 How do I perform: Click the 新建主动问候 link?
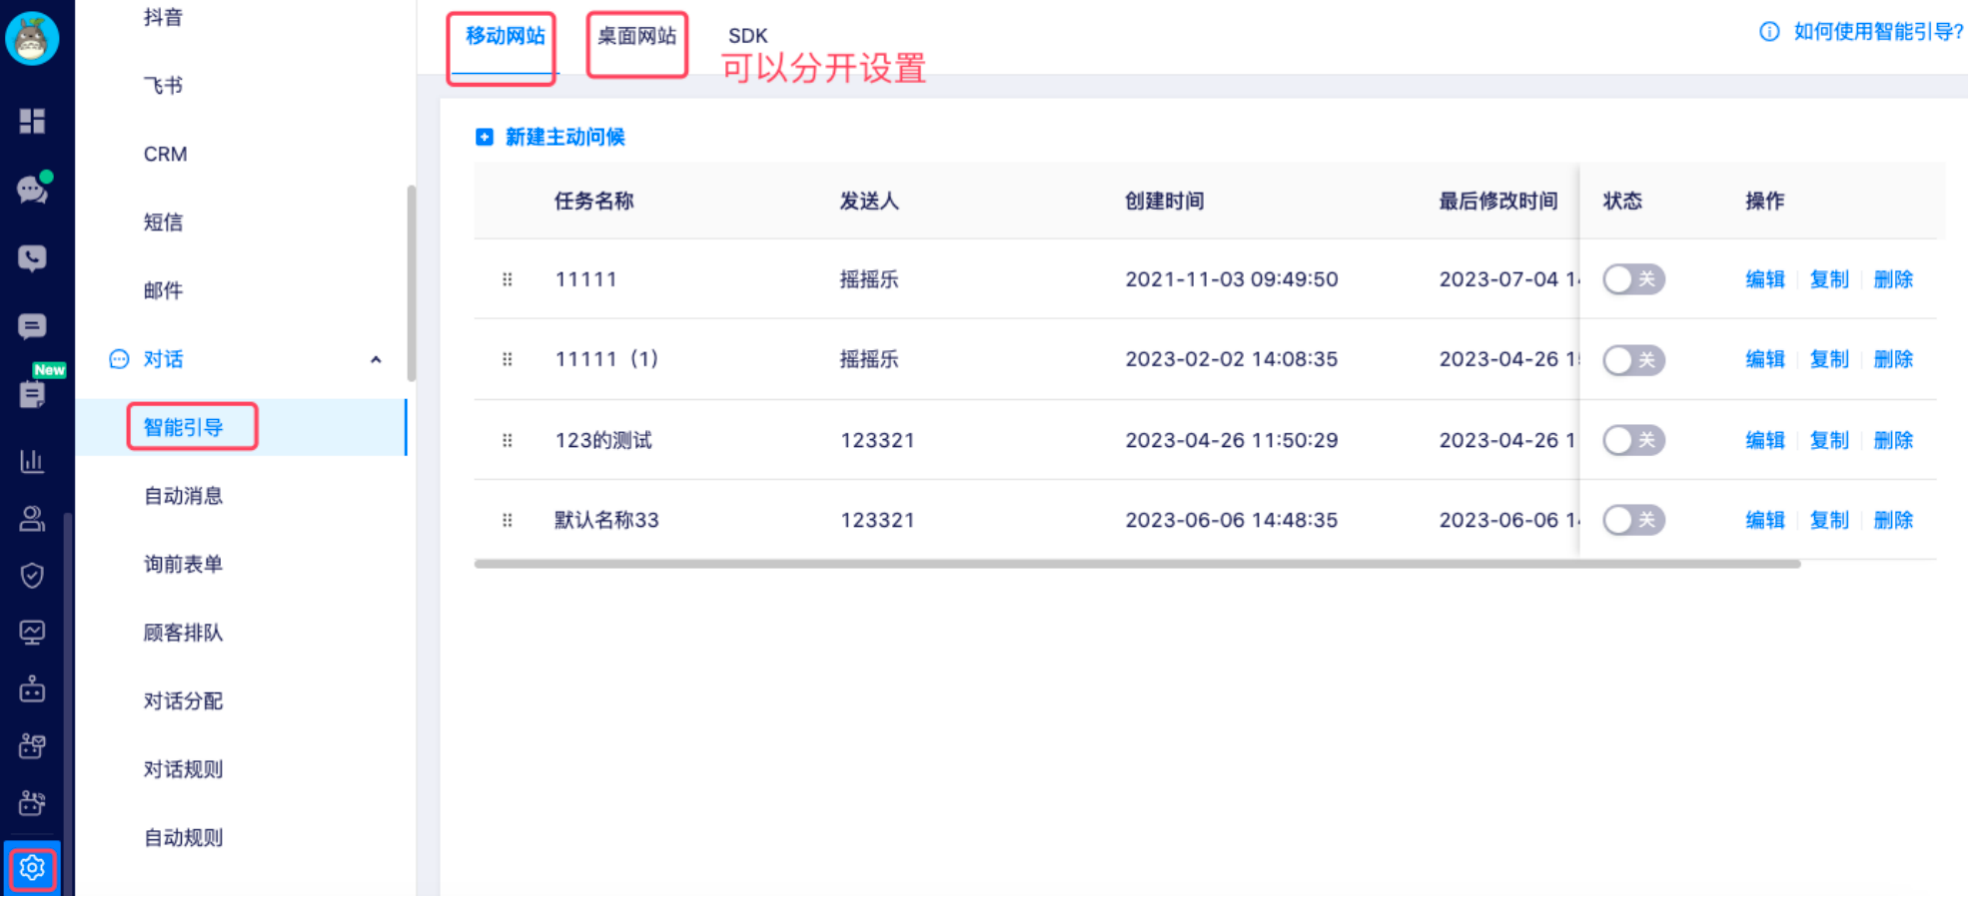click(x=565, y=137)
